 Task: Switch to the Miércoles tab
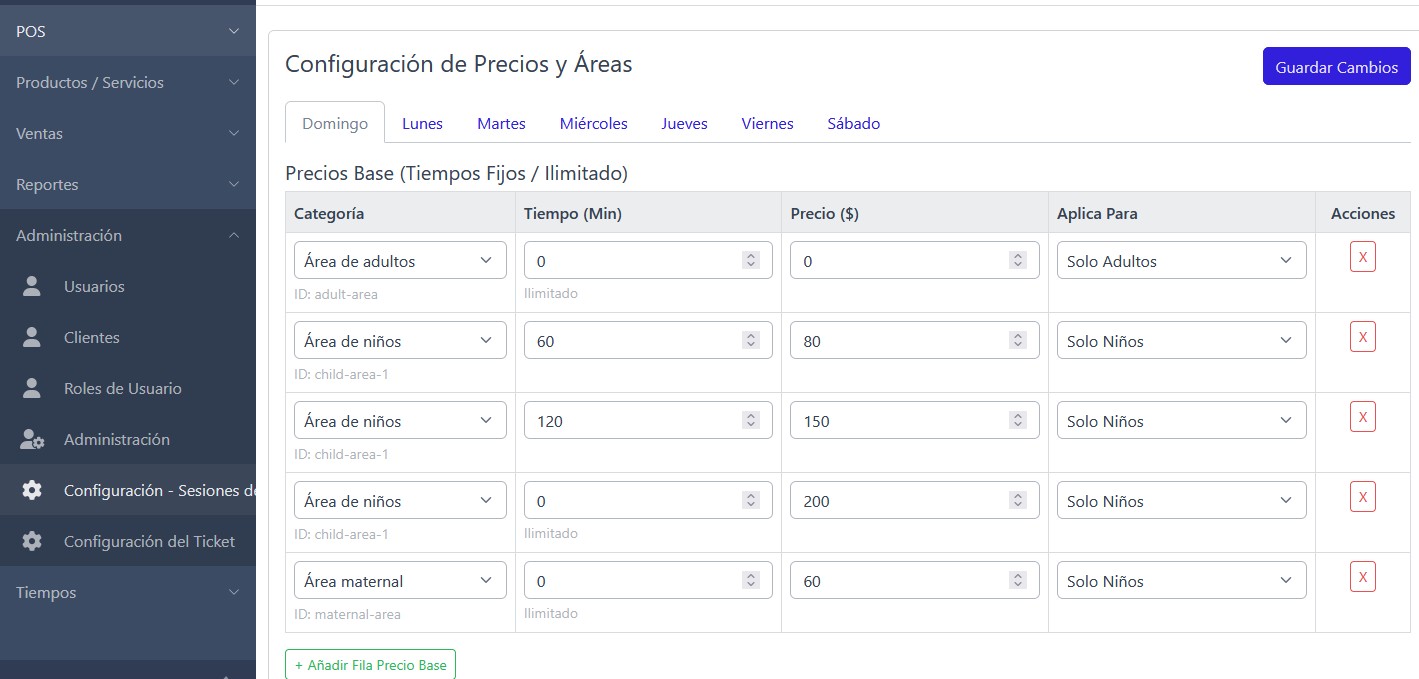tap(594, 123)
